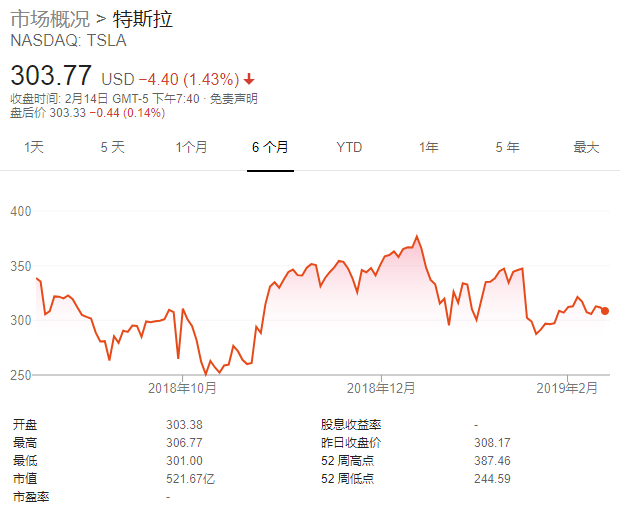Click the 市值 row label
This screenshot has height=523, width=620.
coord(25,479)
